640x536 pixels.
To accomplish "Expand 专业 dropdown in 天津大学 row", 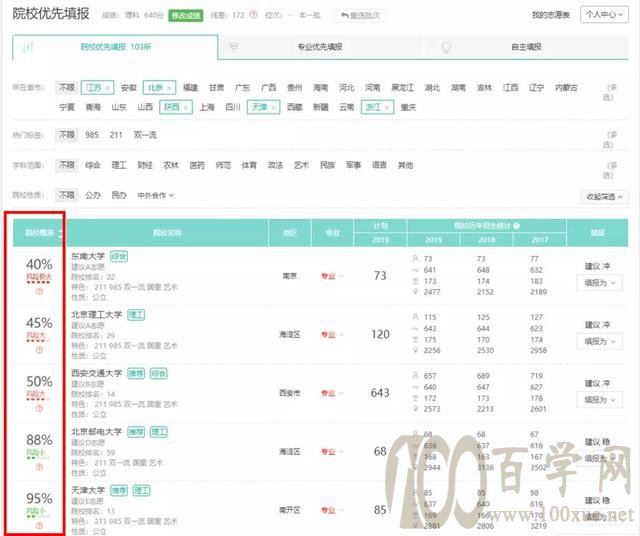I will pos(332,510).
